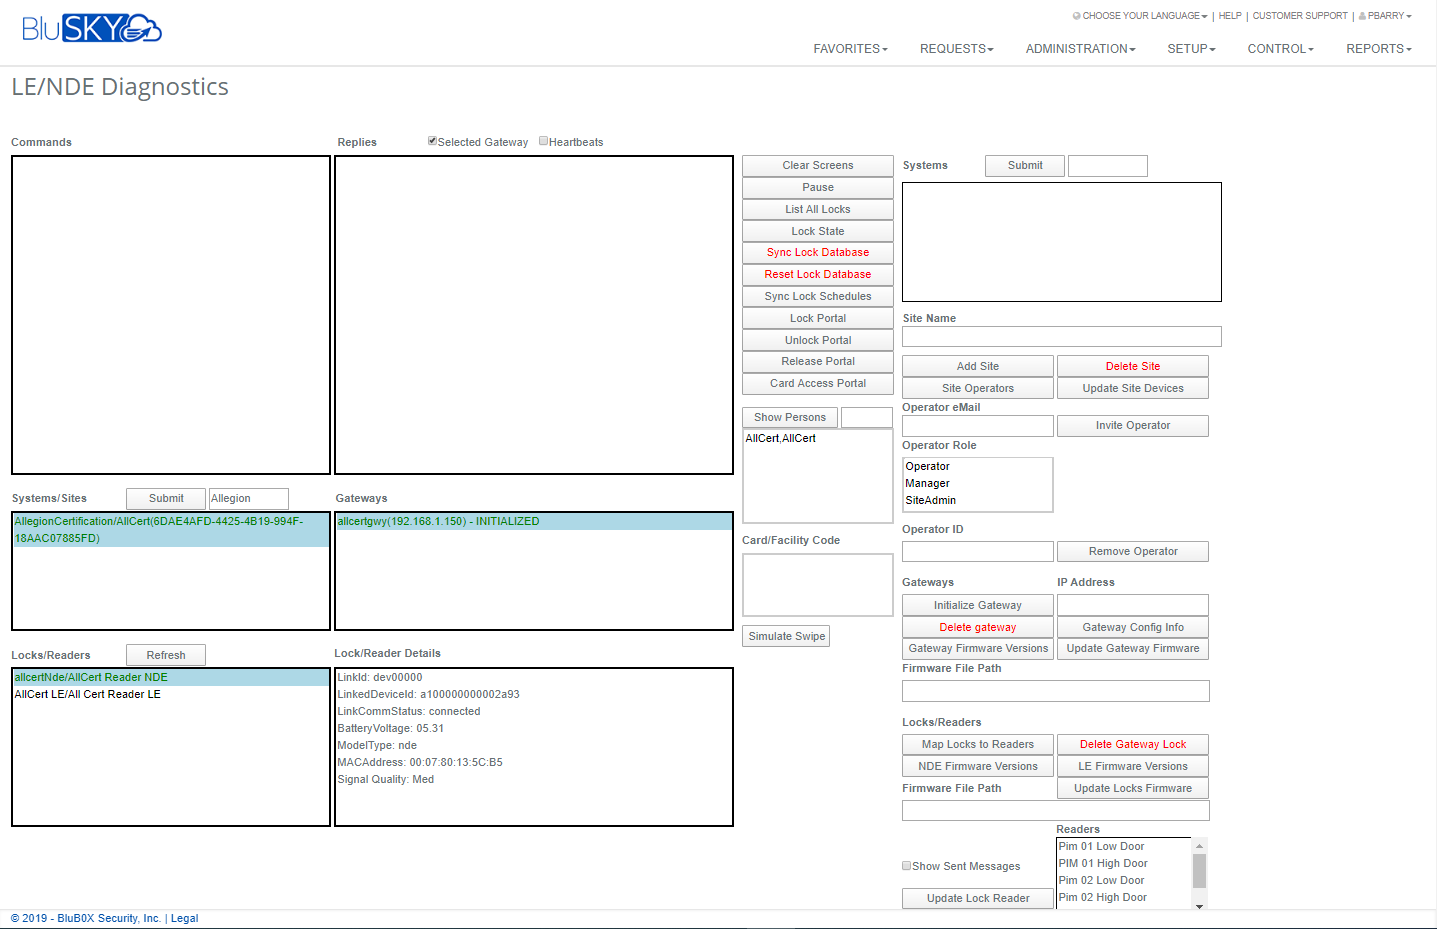The width and height of the screenshot is (1437, 929).
Task: Select SiteAdmin in the Operator Role list
Action: (930, 500)
